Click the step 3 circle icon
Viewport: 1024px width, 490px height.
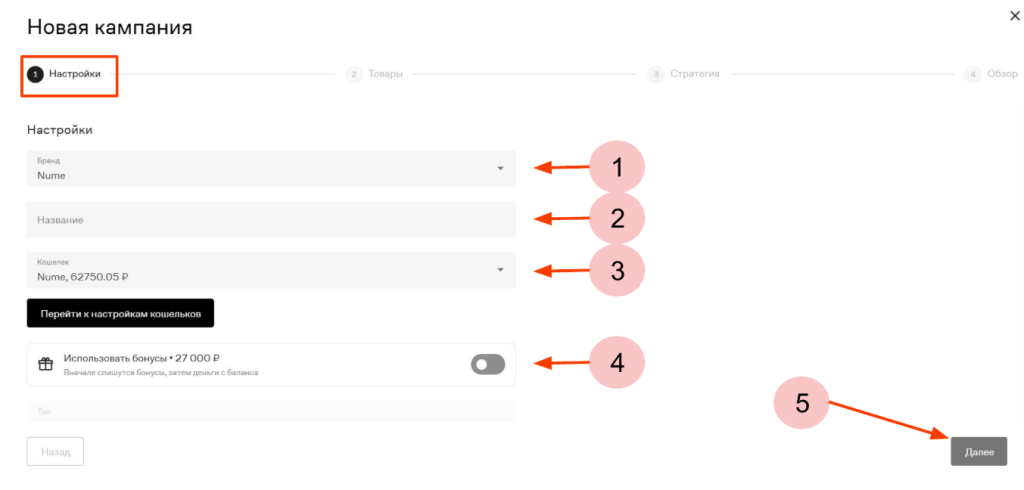click(x=655, y=74)
